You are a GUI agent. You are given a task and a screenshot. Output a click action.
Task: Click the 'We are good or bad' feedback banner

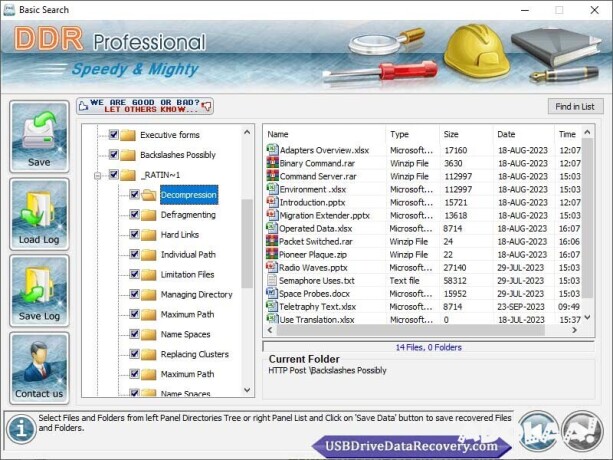(x=145, y=106)
